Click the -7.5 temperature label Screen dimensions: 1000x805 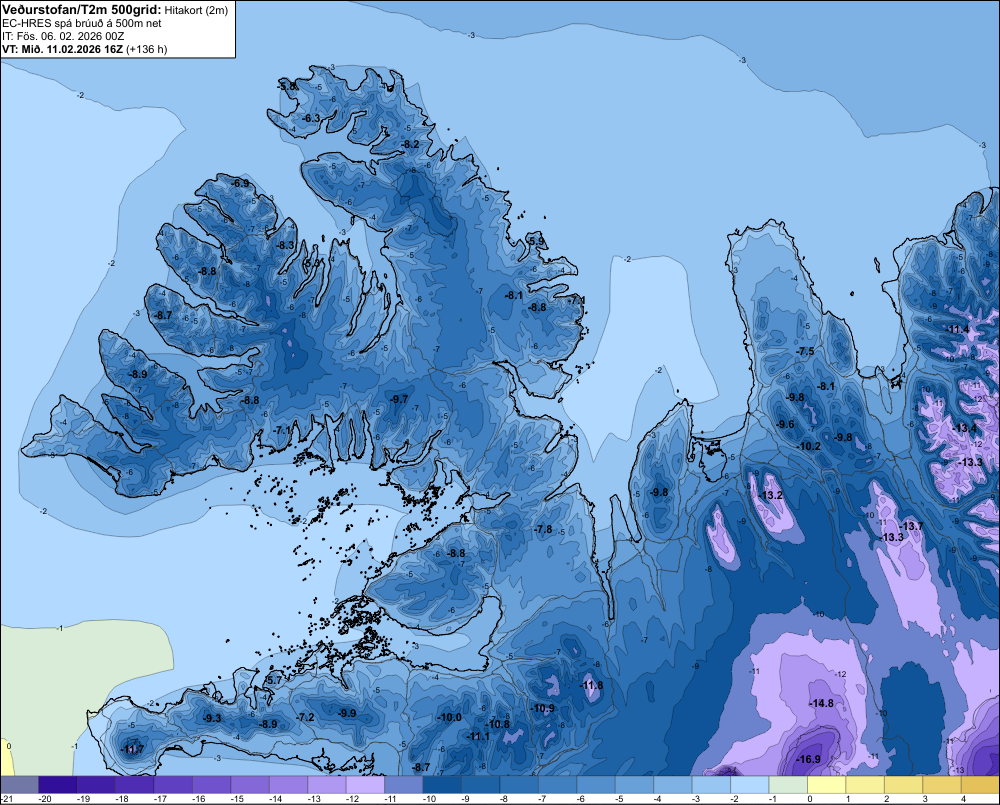[805, 351]
